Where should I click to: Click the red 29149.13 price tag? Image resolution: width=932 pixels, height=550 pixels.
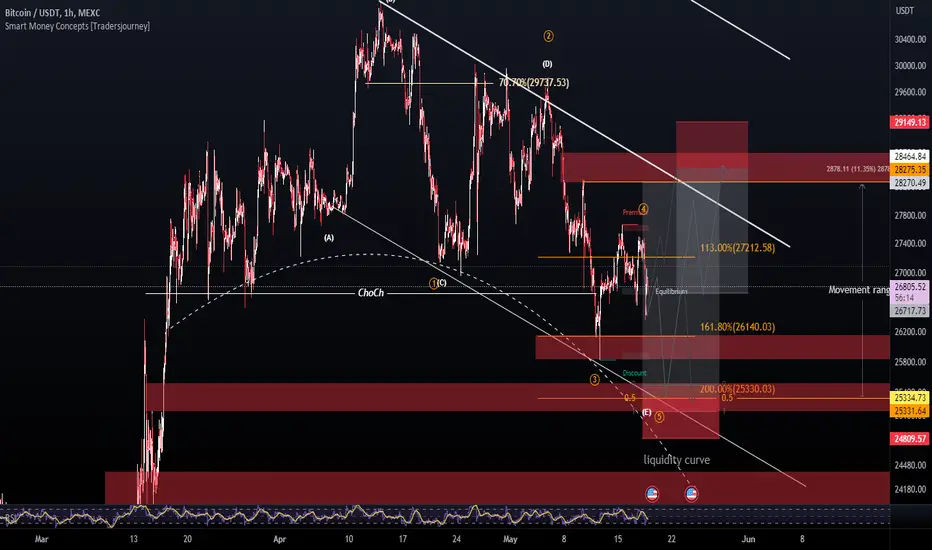coord(910,122)
